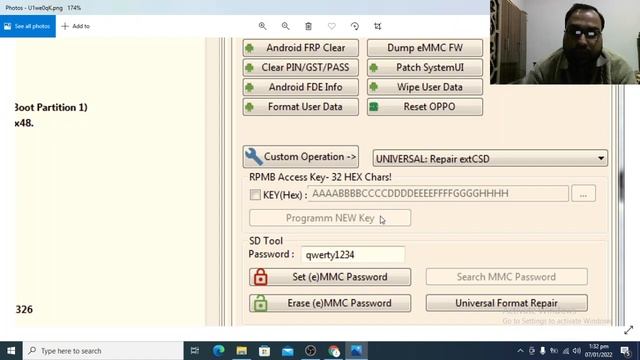Open the OBS Studio taskbar icon
This screenshot has height=360, width=640.
311,351
